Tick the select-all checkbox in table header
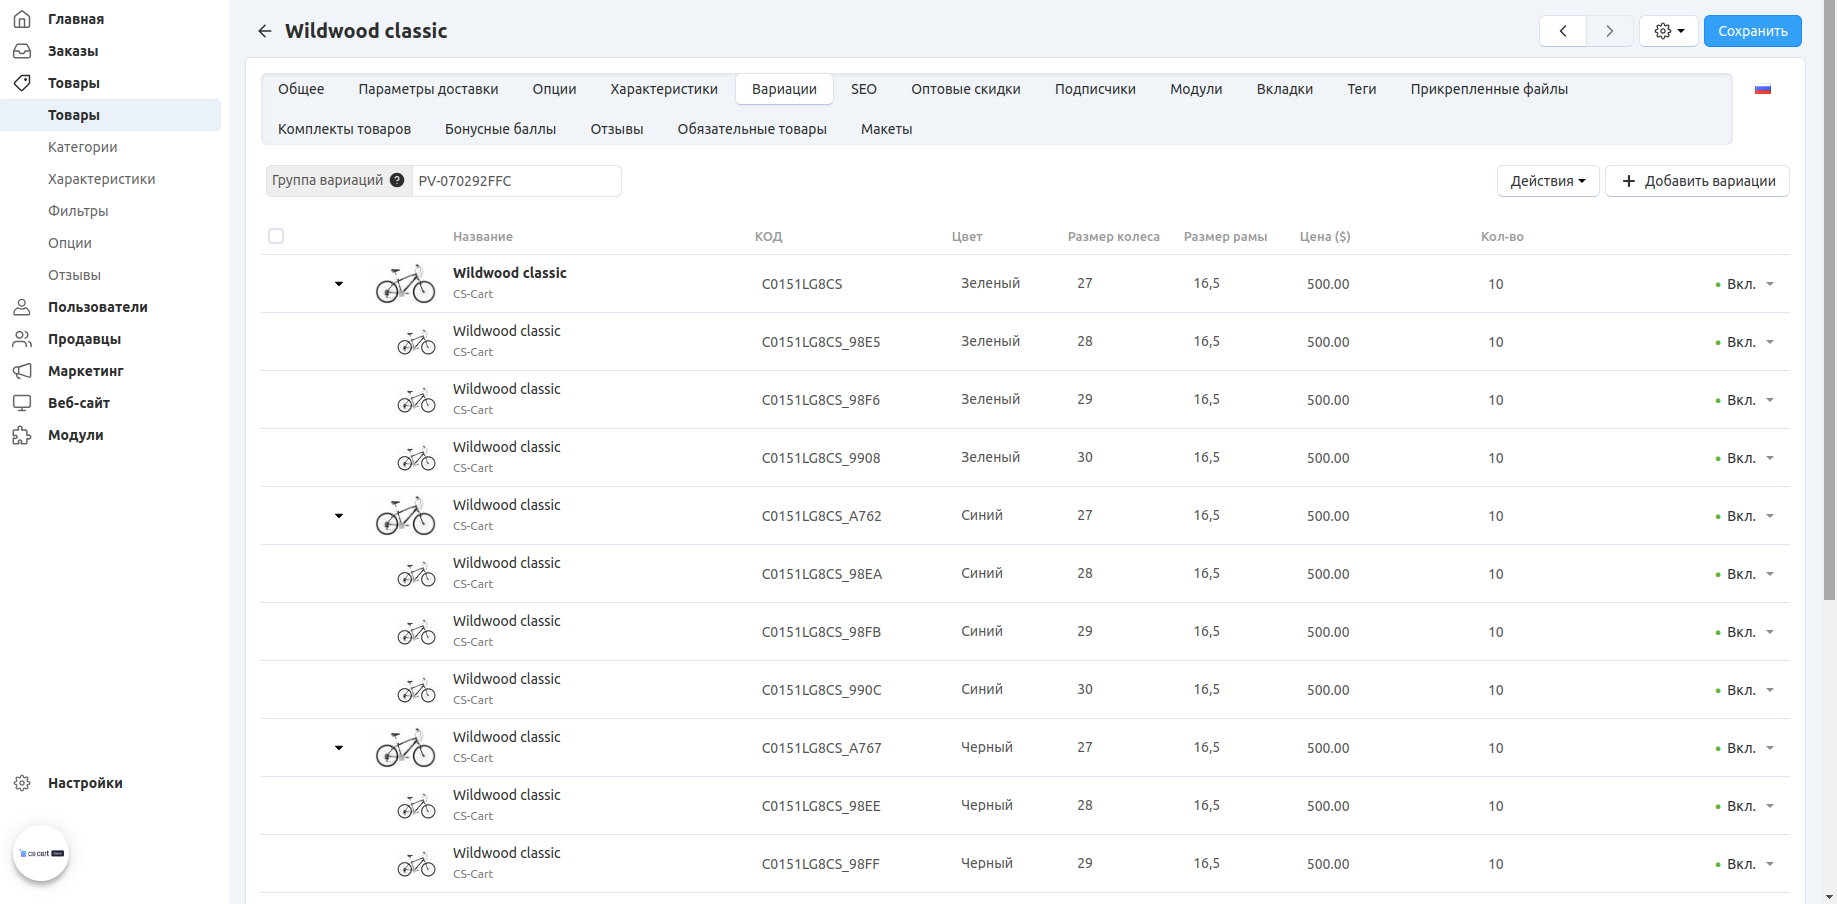The image size is (1837, 904). (276, 236)
